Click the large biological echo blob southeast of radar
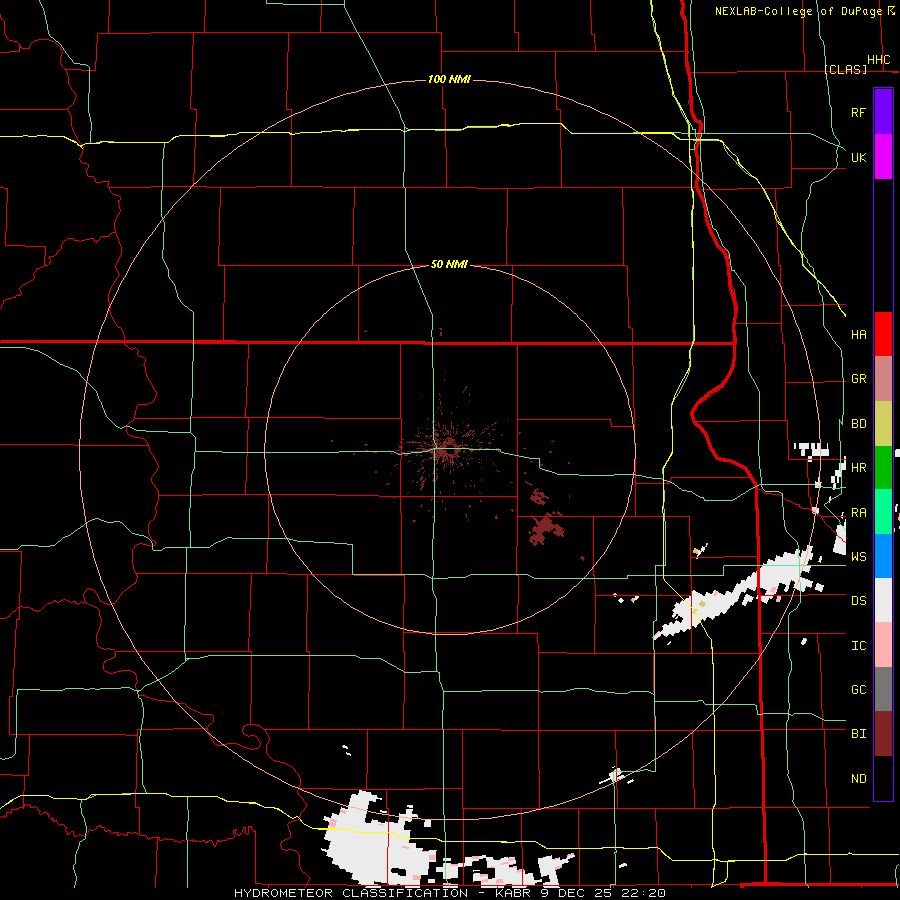 [x=546, y=529]
